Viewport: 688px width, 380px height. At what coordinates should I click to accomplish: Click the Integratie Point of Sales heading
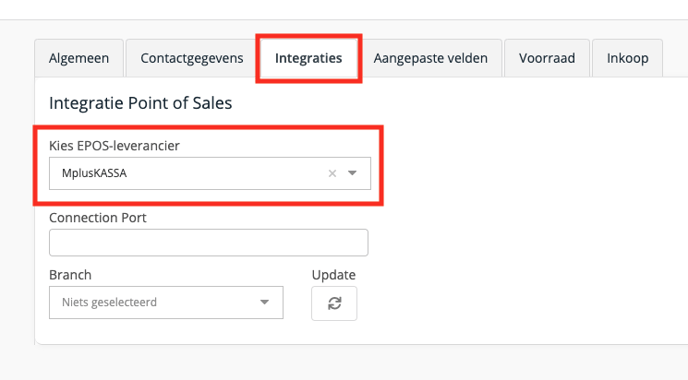coord(140,103)
